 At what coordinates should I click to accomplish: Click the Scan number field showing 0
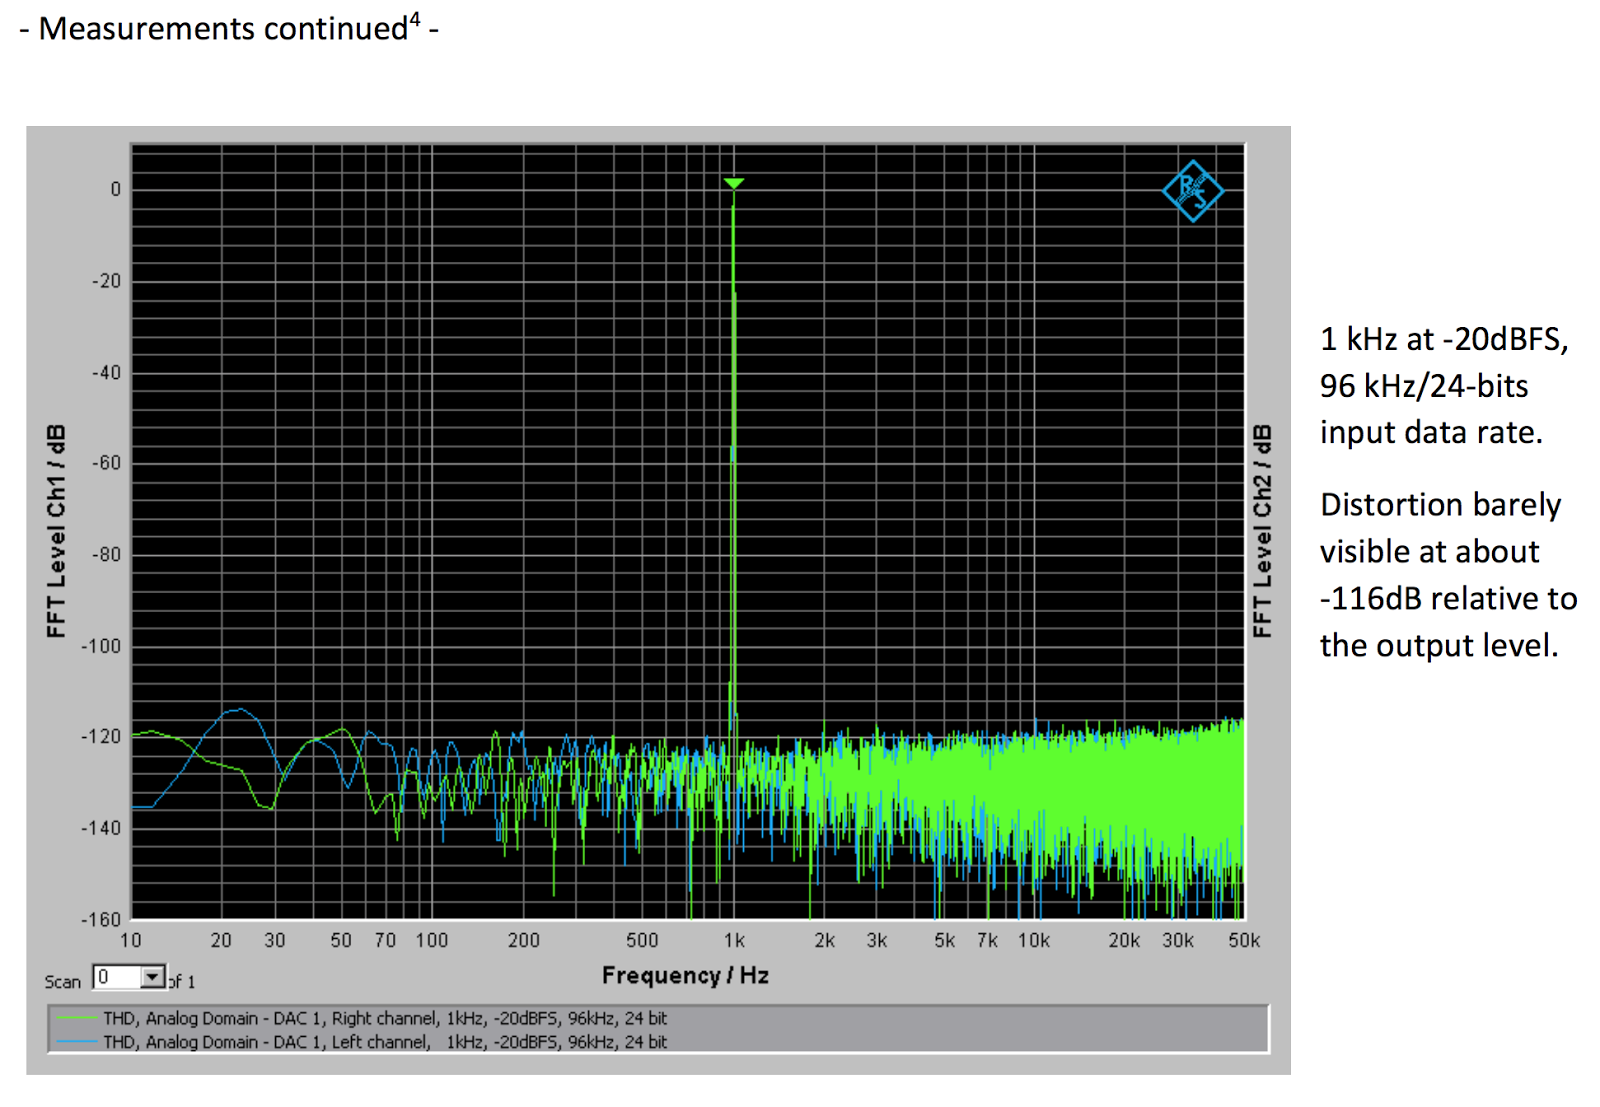116,977
